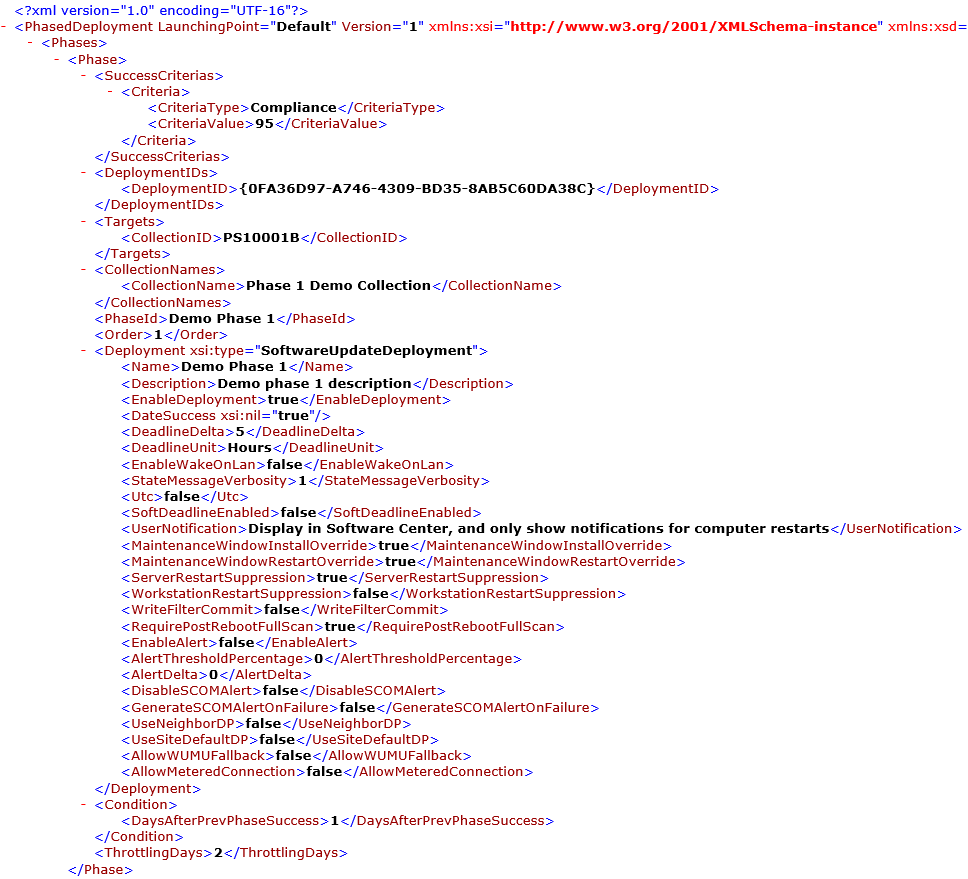Select the EnableWakeOnLan false value
Viewport: 968px width, 879px height.
click(x=285, y=464)
